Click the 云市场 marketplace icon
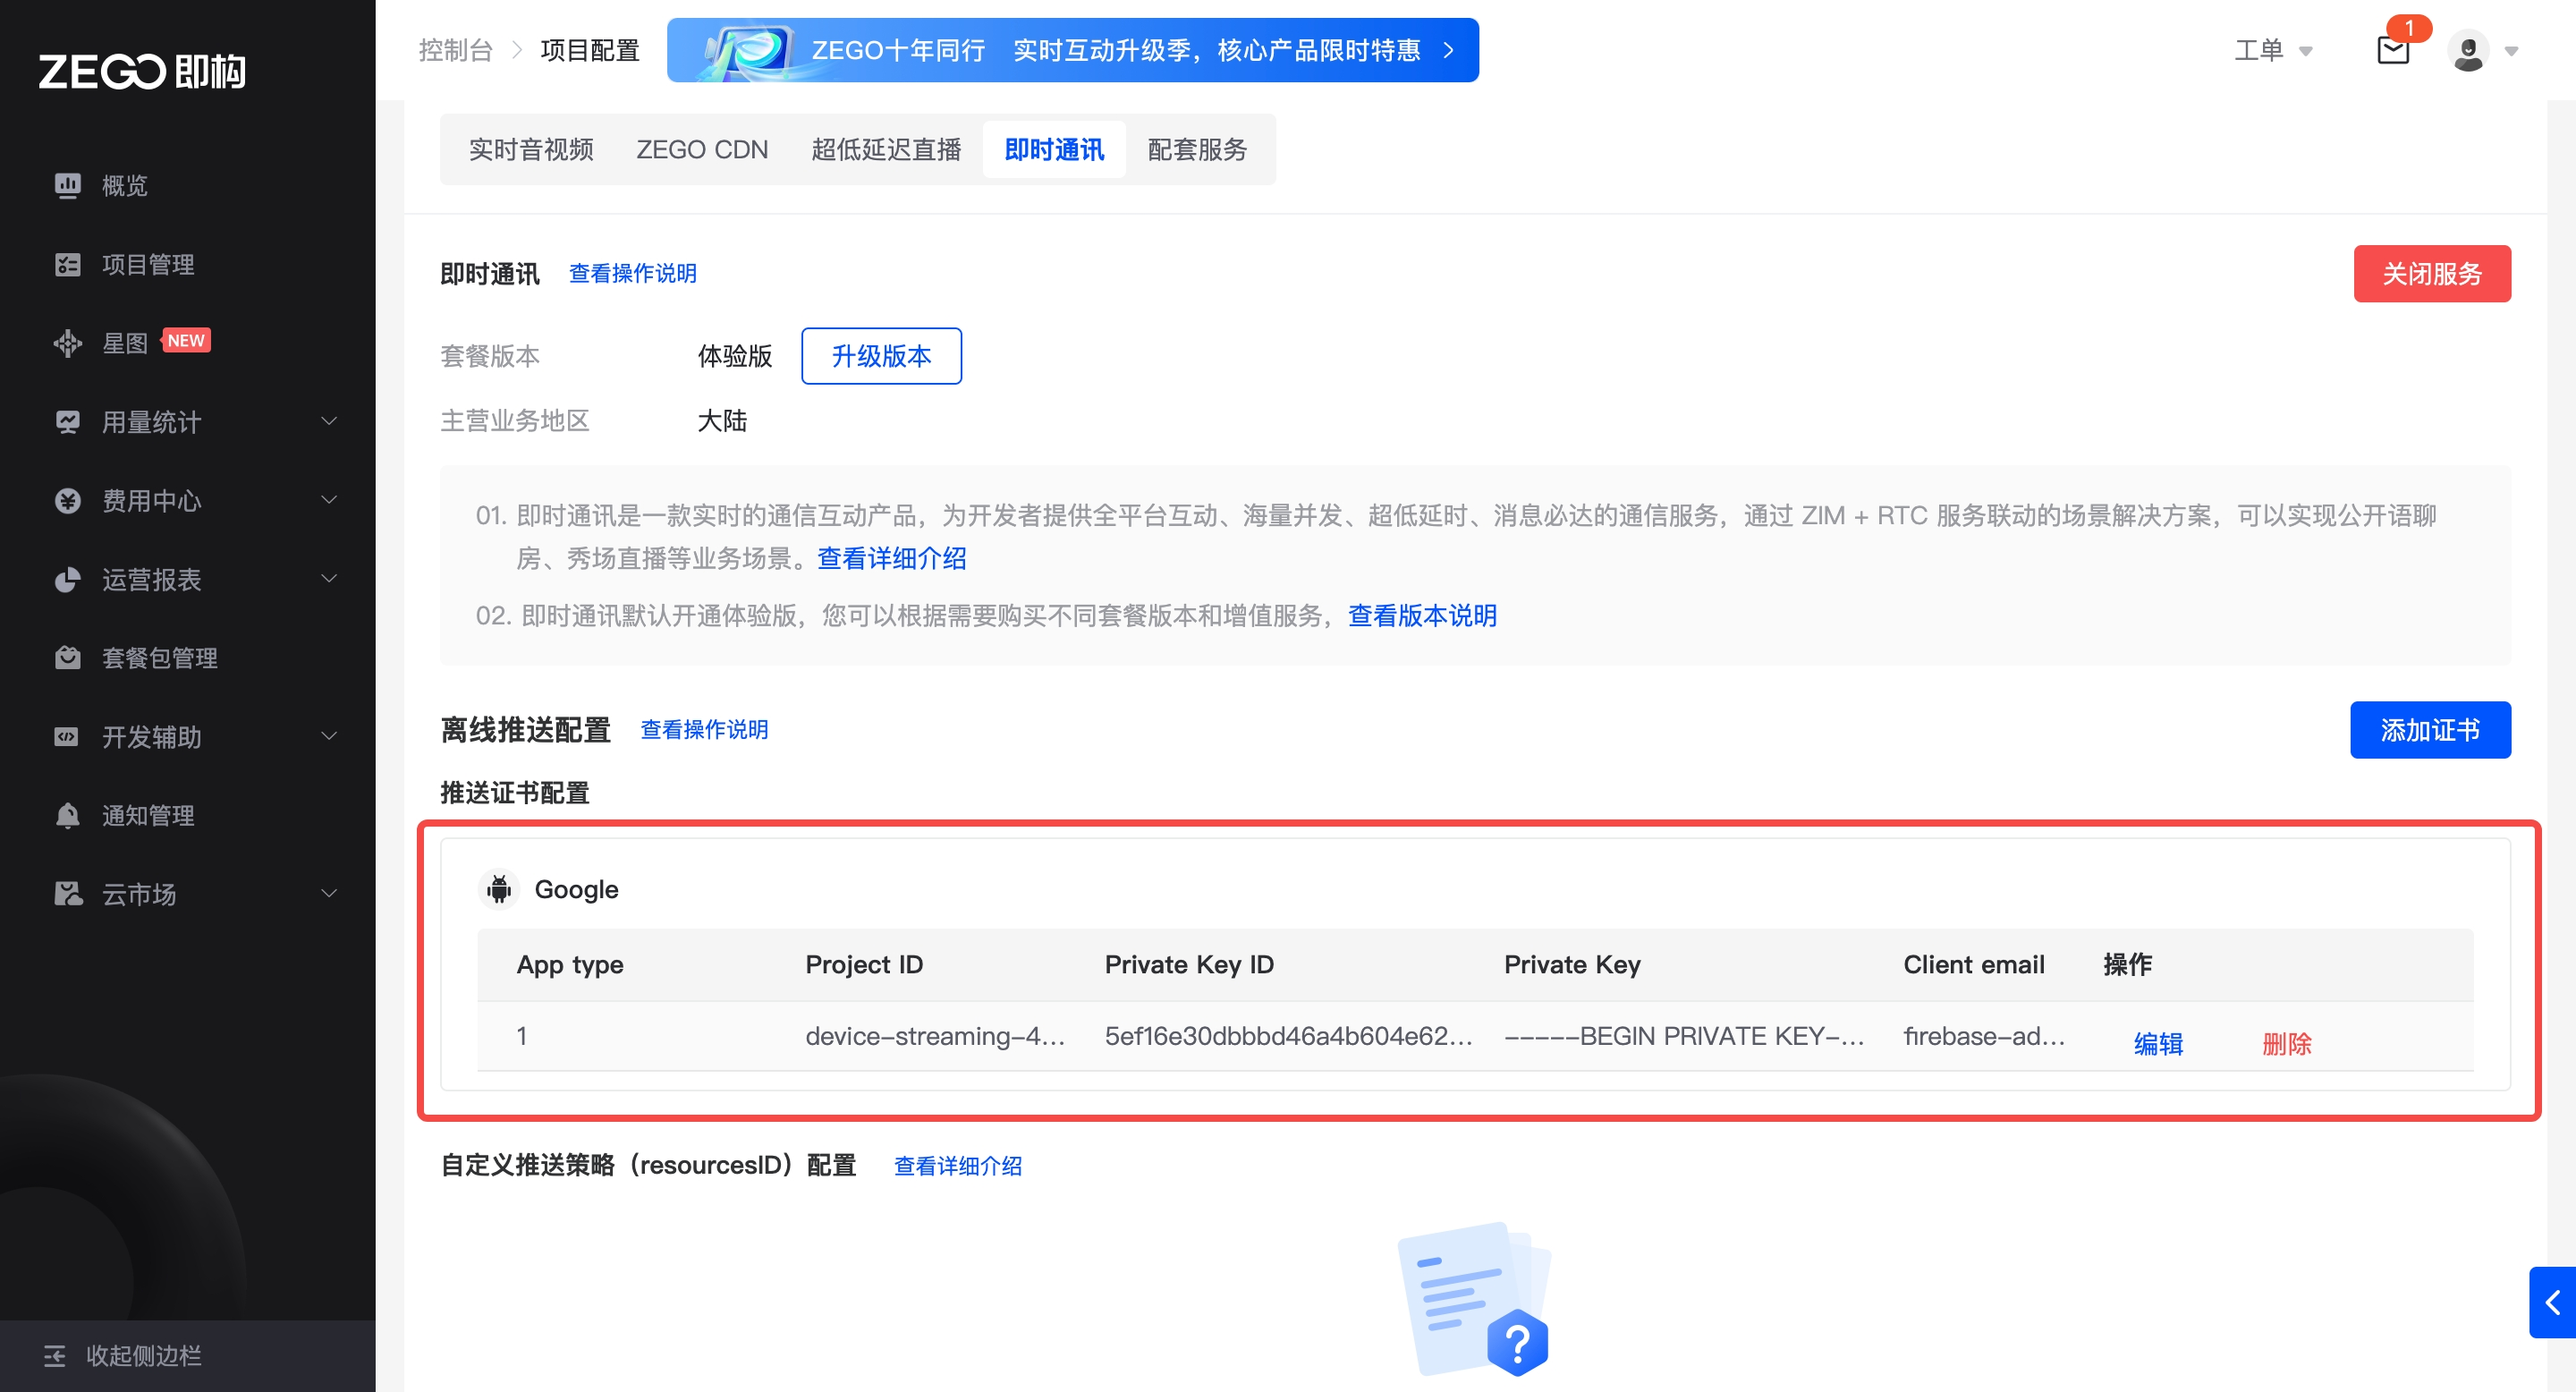 coord(67,894)
